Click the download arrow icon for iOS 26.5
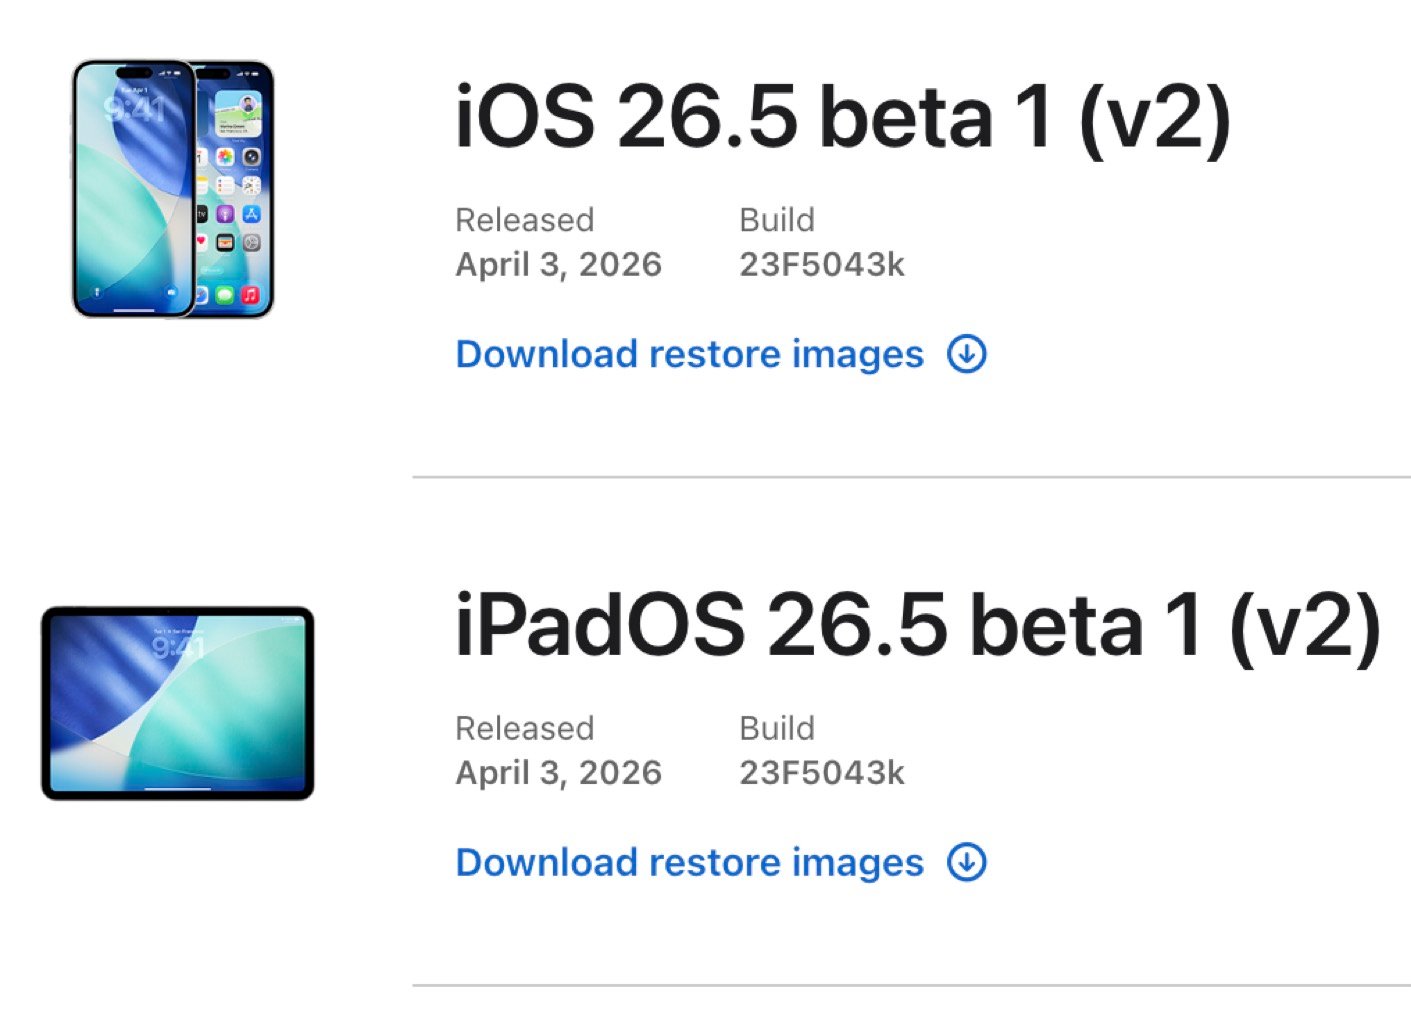This screenshot has height=1016, width=1411. coord(967,354)
